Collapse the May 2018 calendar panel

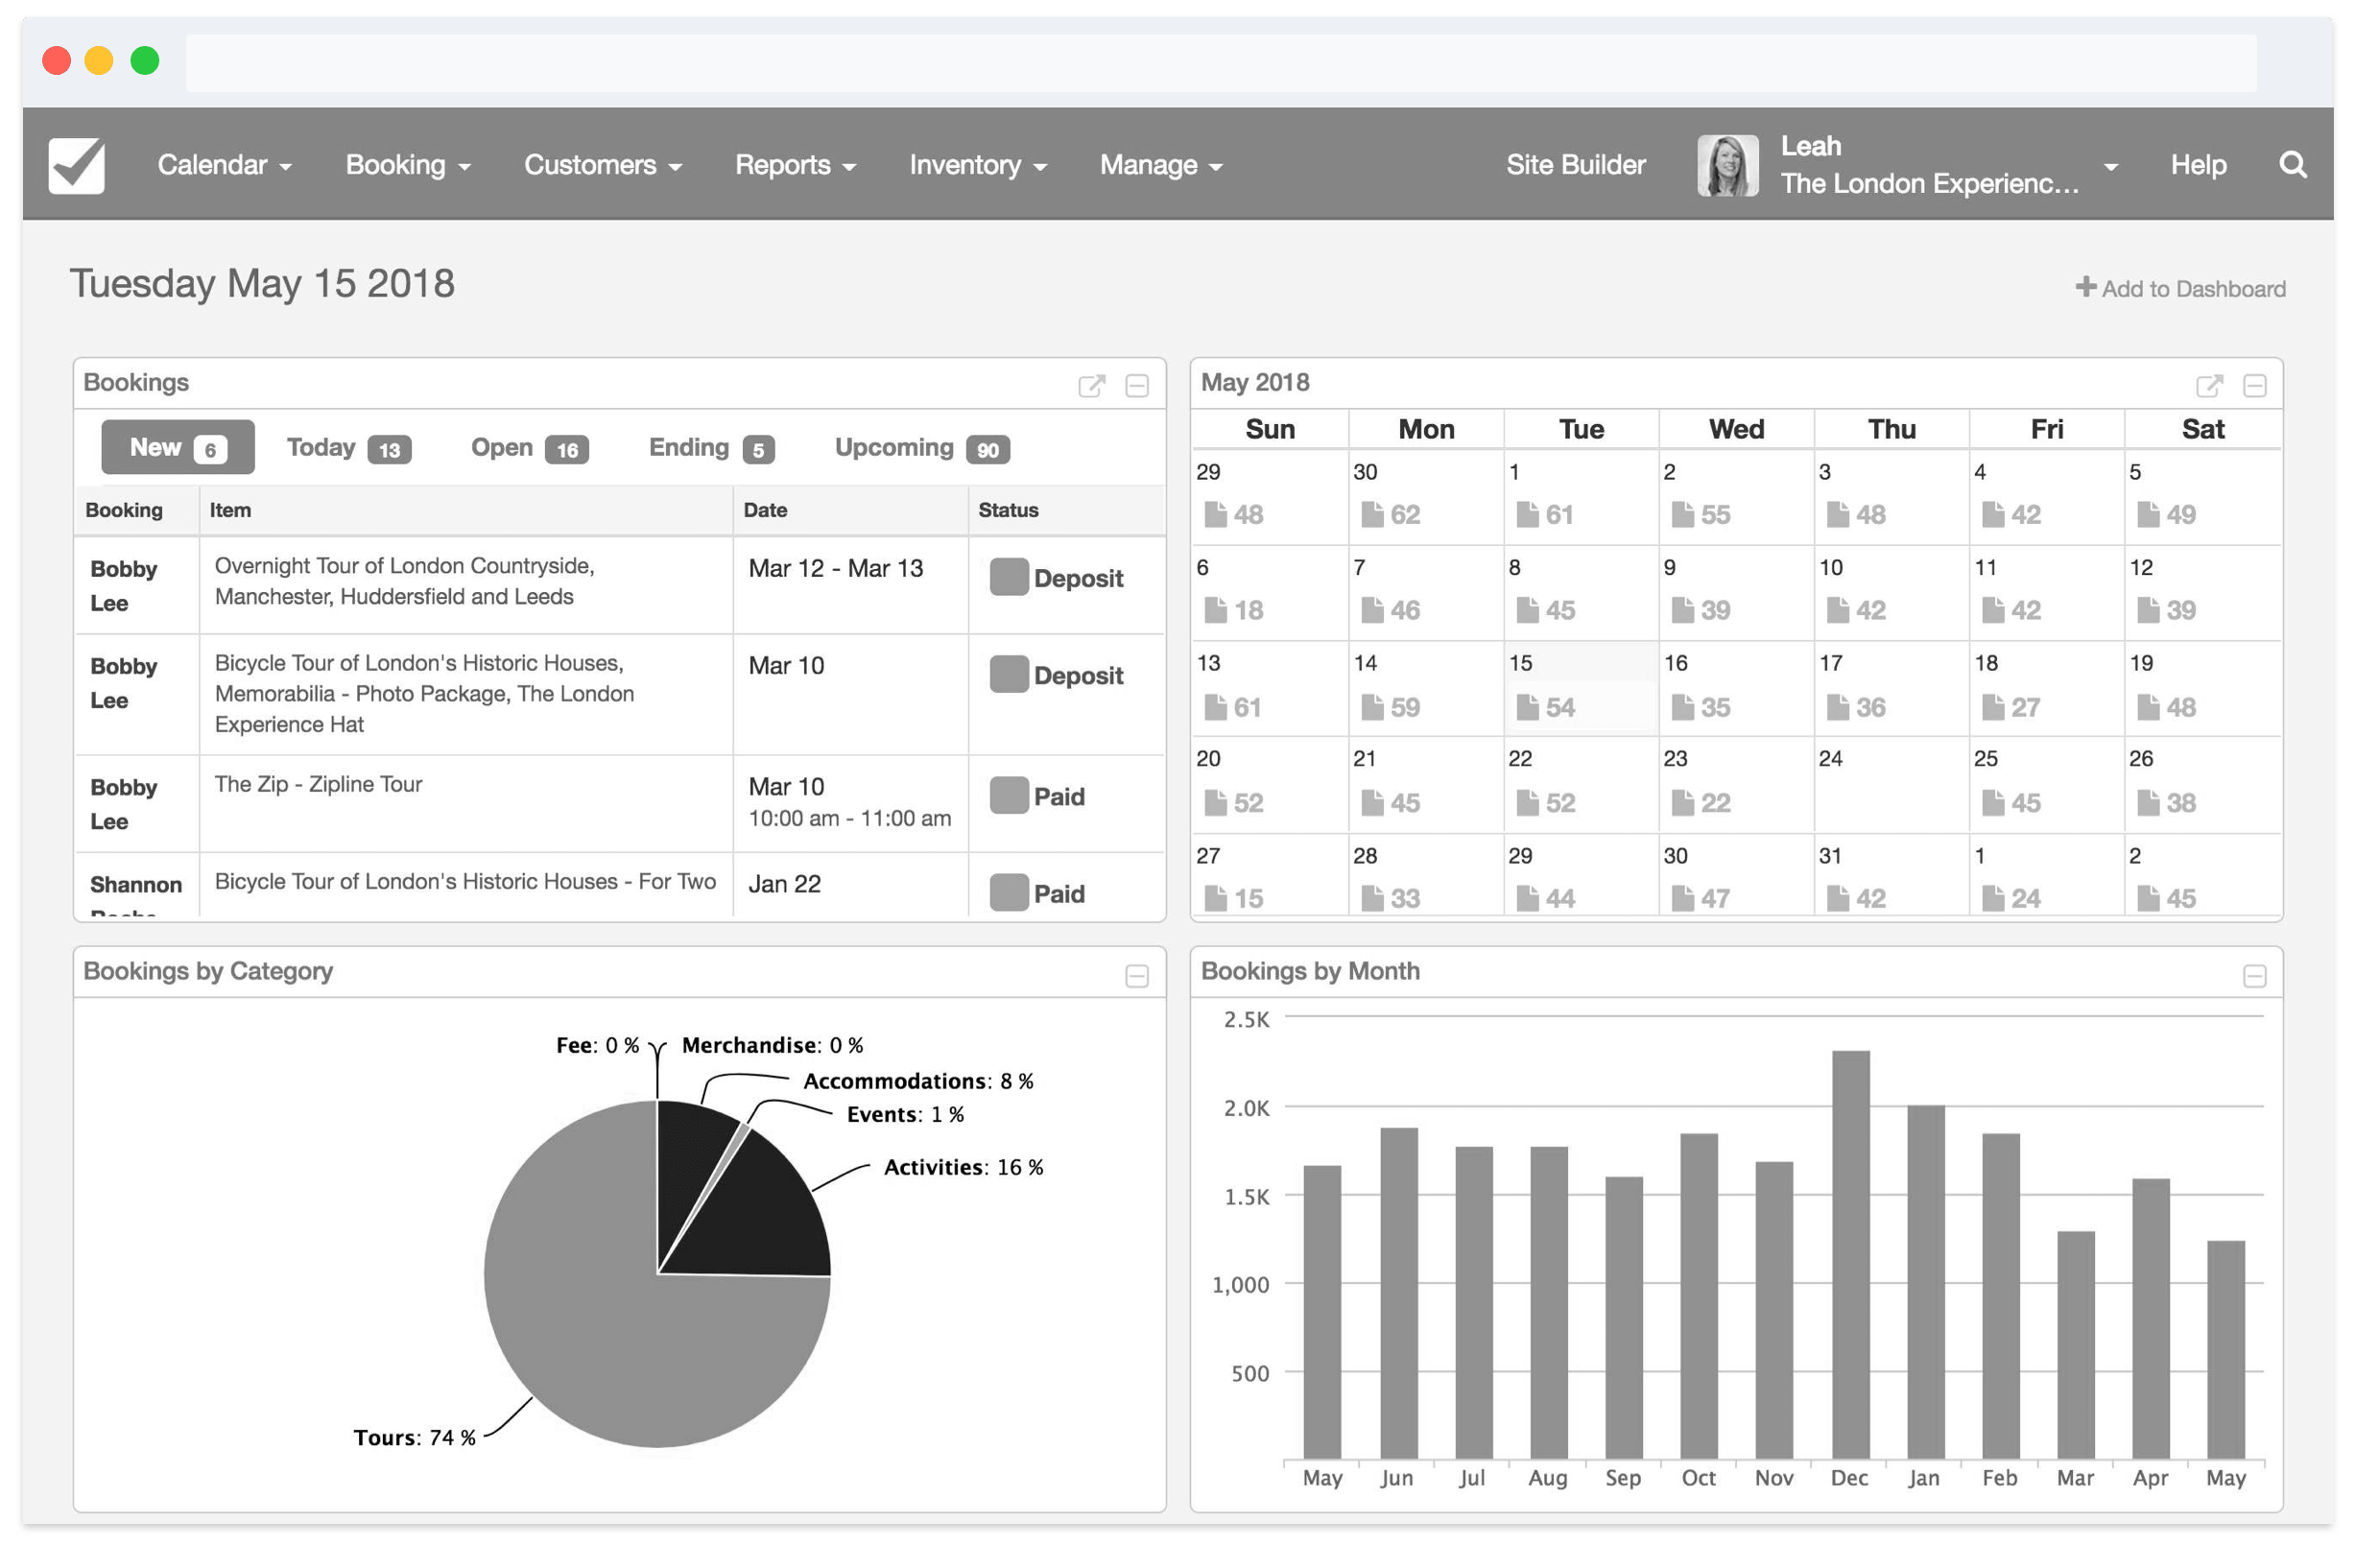tap(2254, 386)
